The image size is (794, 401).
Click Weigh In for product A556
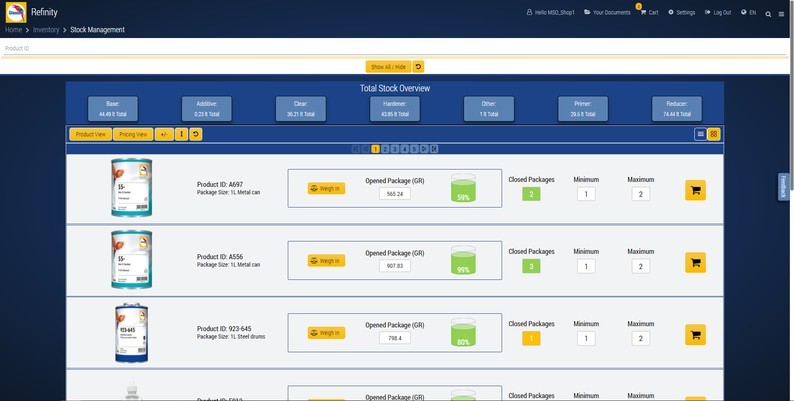326,261
